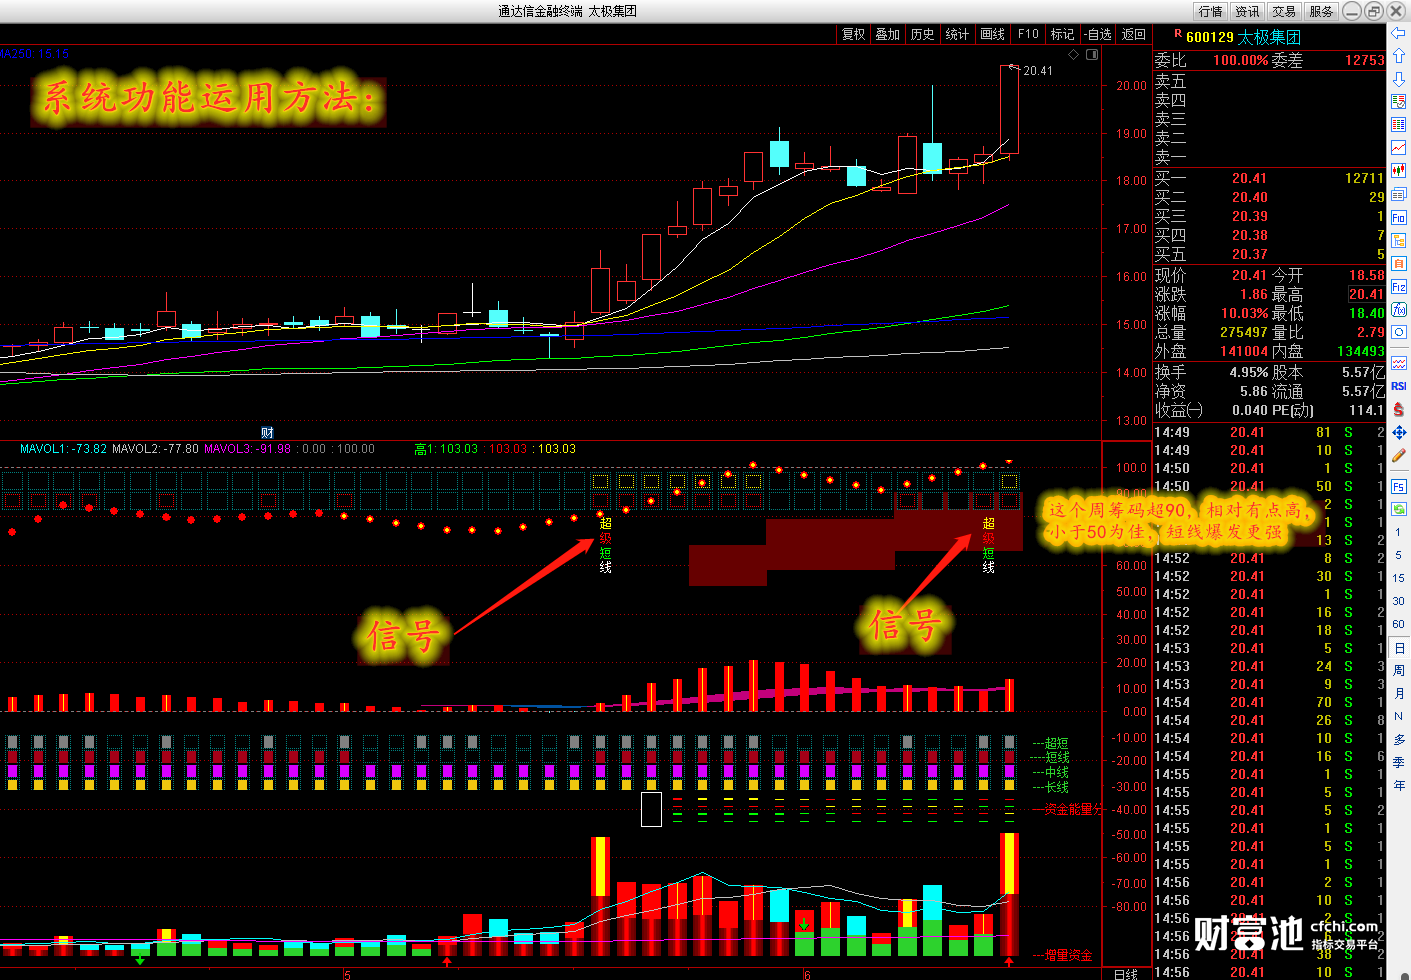
Task: Click the 返回 return button
Action: (1134, 34)
